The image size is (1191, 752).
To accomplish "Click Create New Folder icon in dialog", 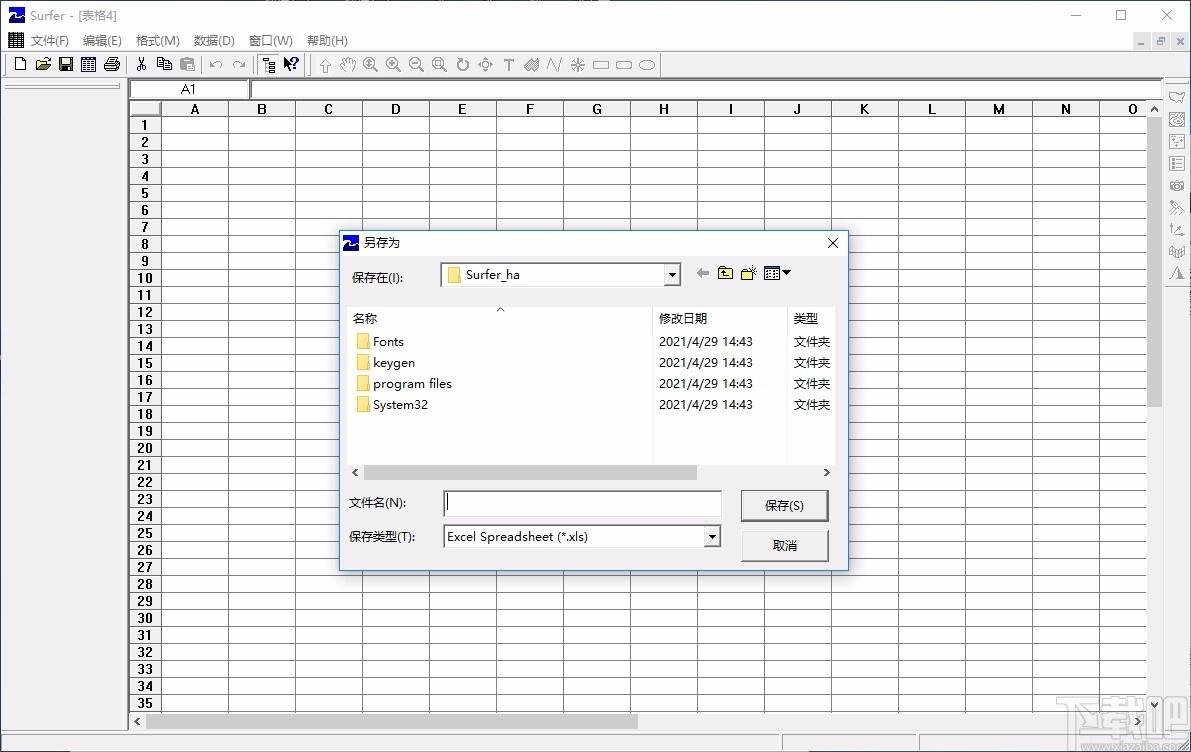I will (748, 273).
